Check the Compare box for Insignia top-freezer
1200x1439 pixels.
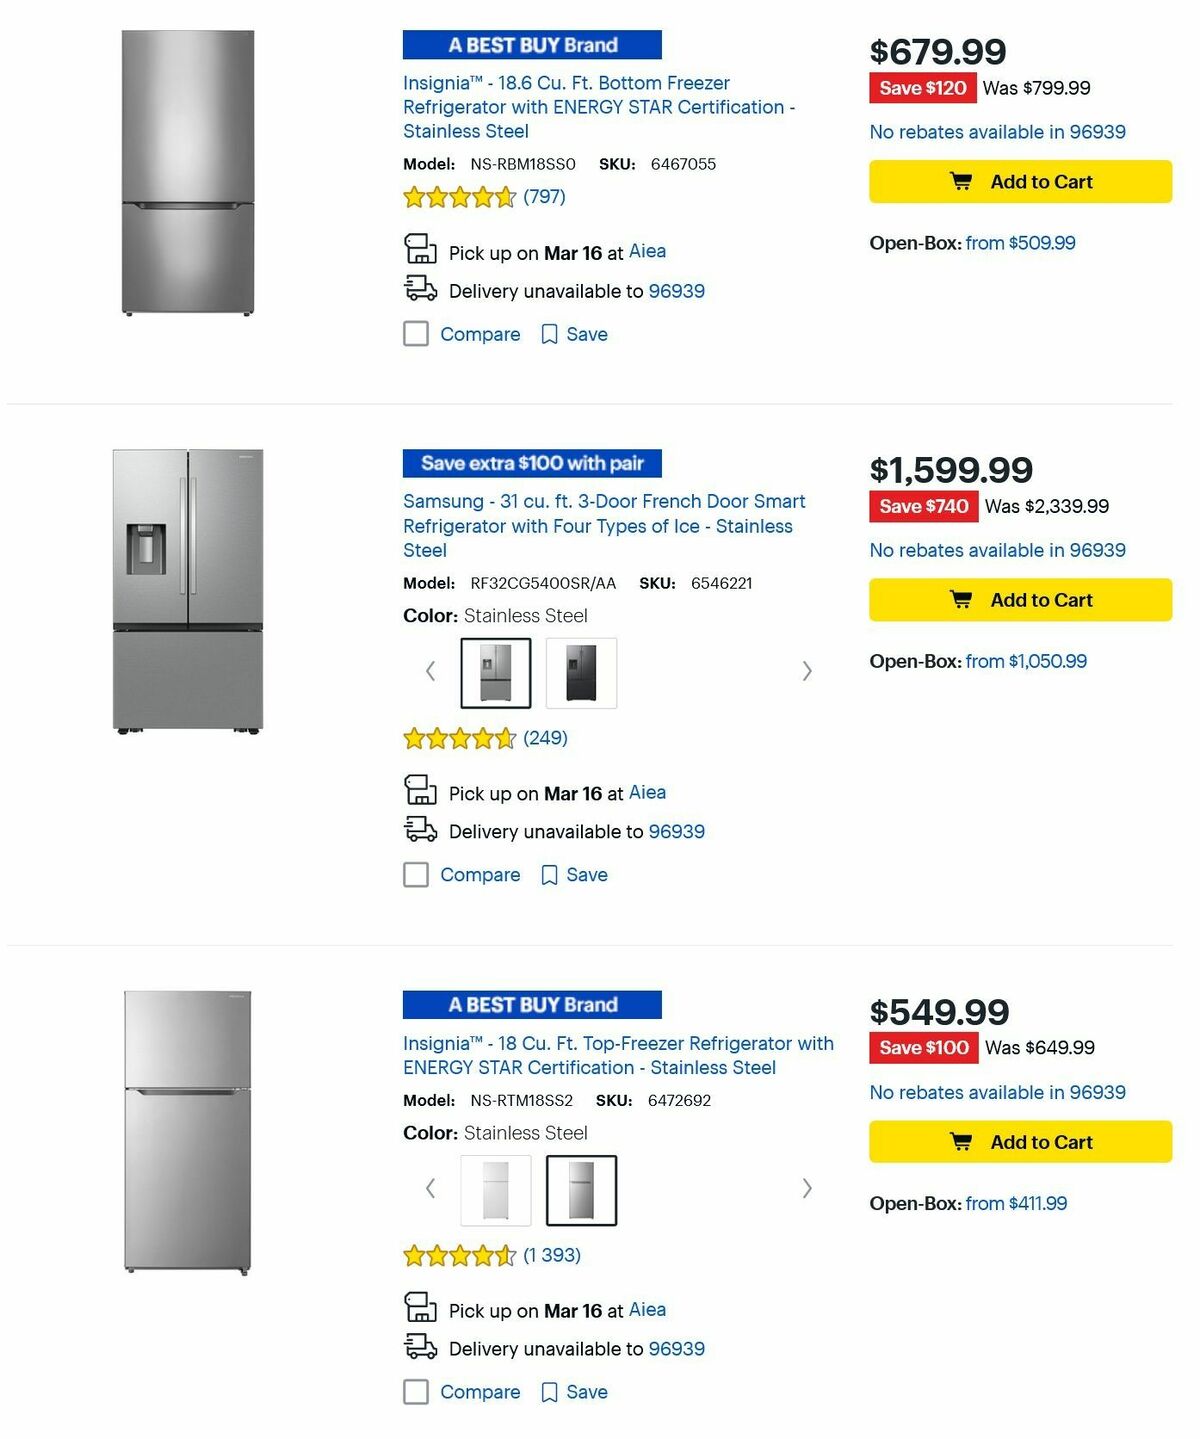point(415,1391)
